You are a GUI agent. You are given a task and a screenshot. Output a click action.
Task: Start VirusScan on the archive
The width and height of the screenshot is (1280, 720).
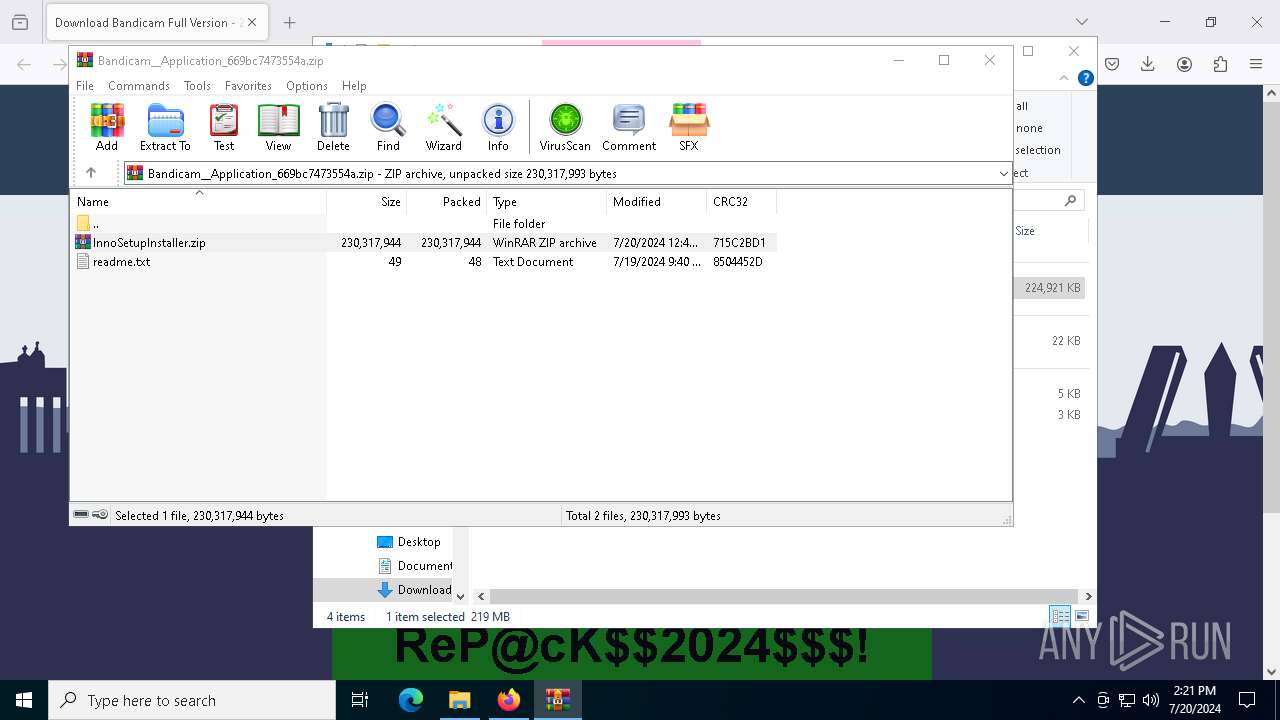[565, 127]
